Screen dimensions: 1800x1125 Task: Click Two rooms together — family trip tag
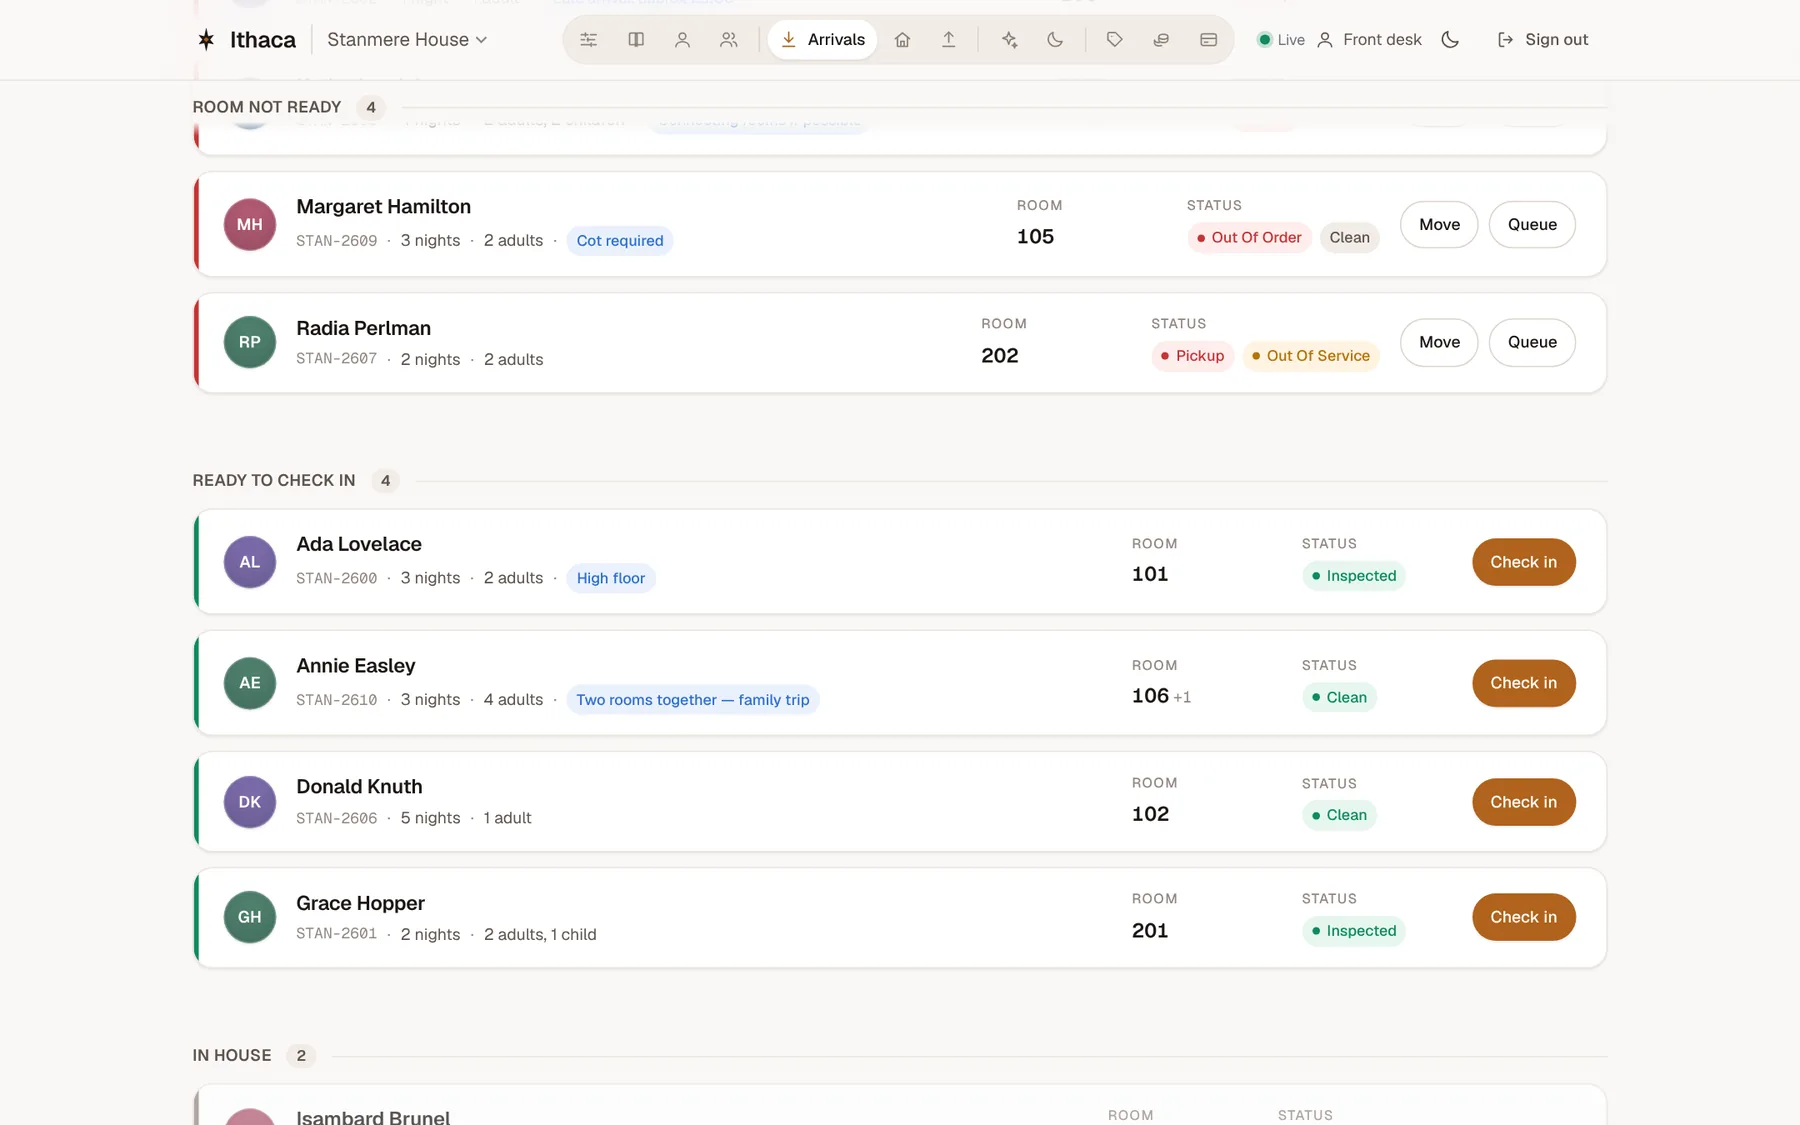click(x=693, y=700)
